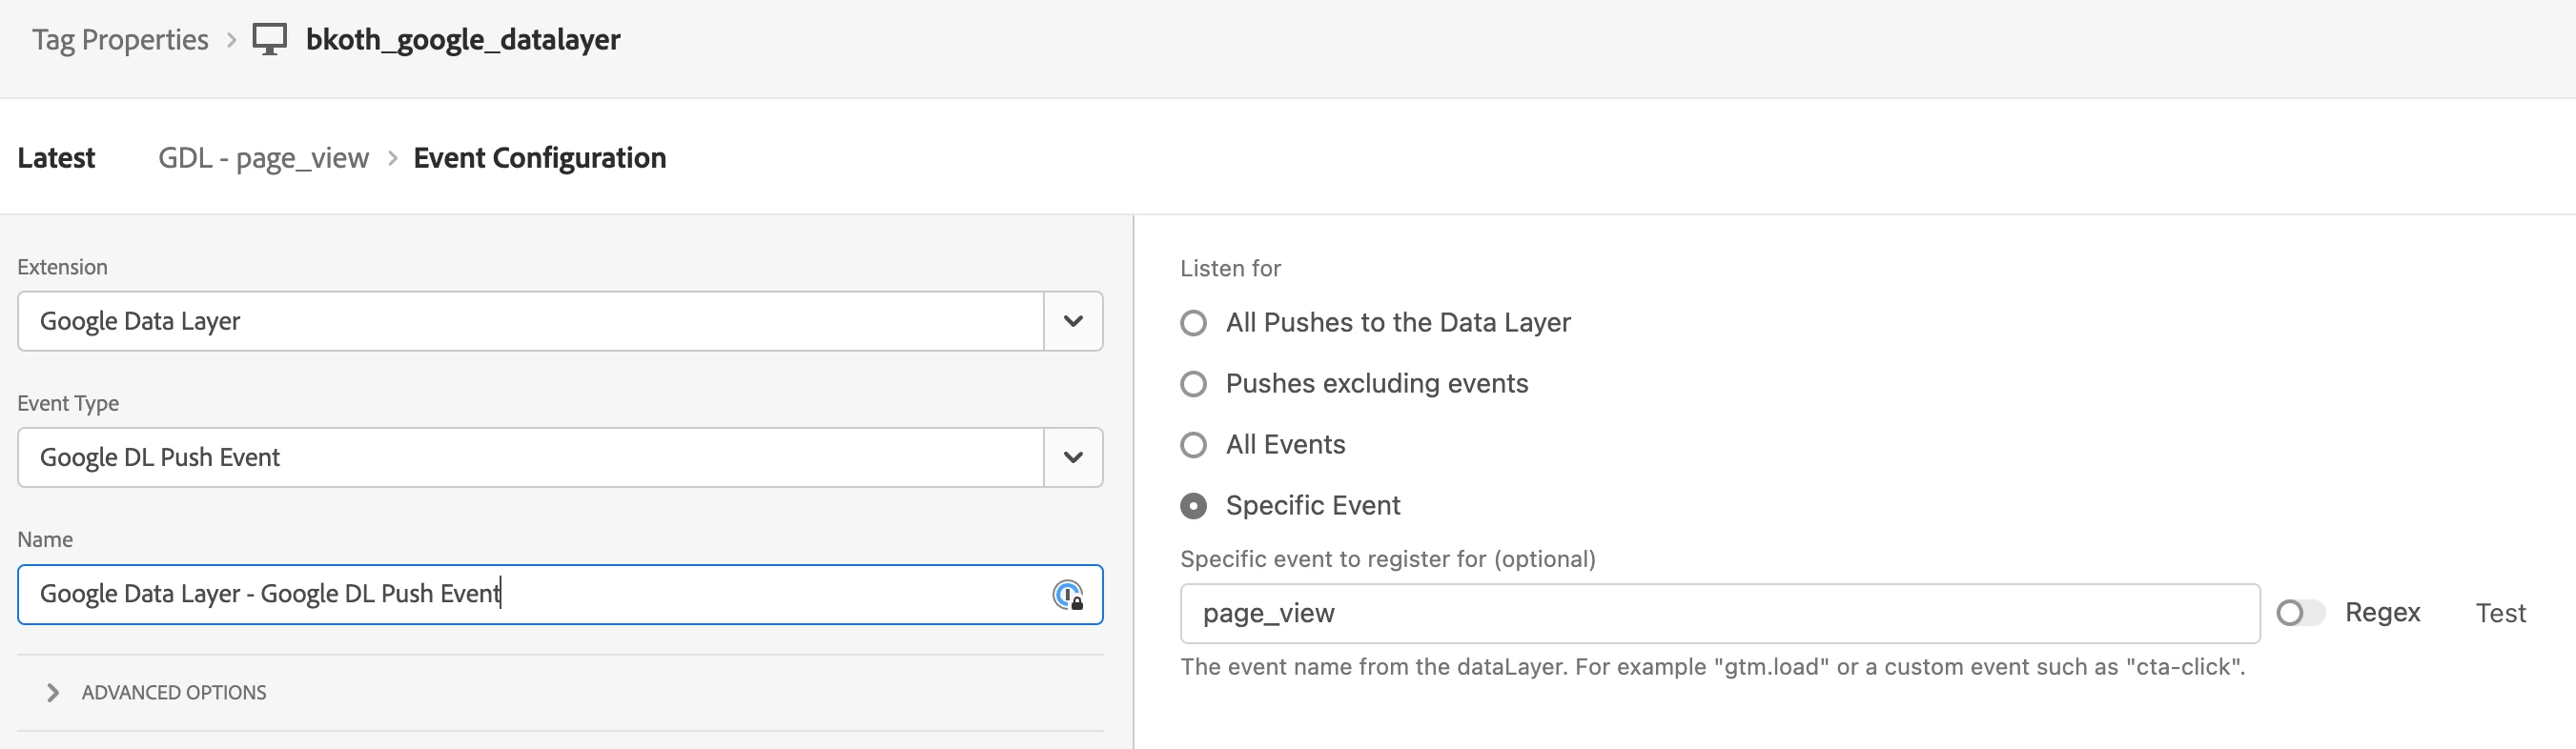Select the Specific Event radio button
The height and width of the screenshot is (749, 2576).
1193,506
